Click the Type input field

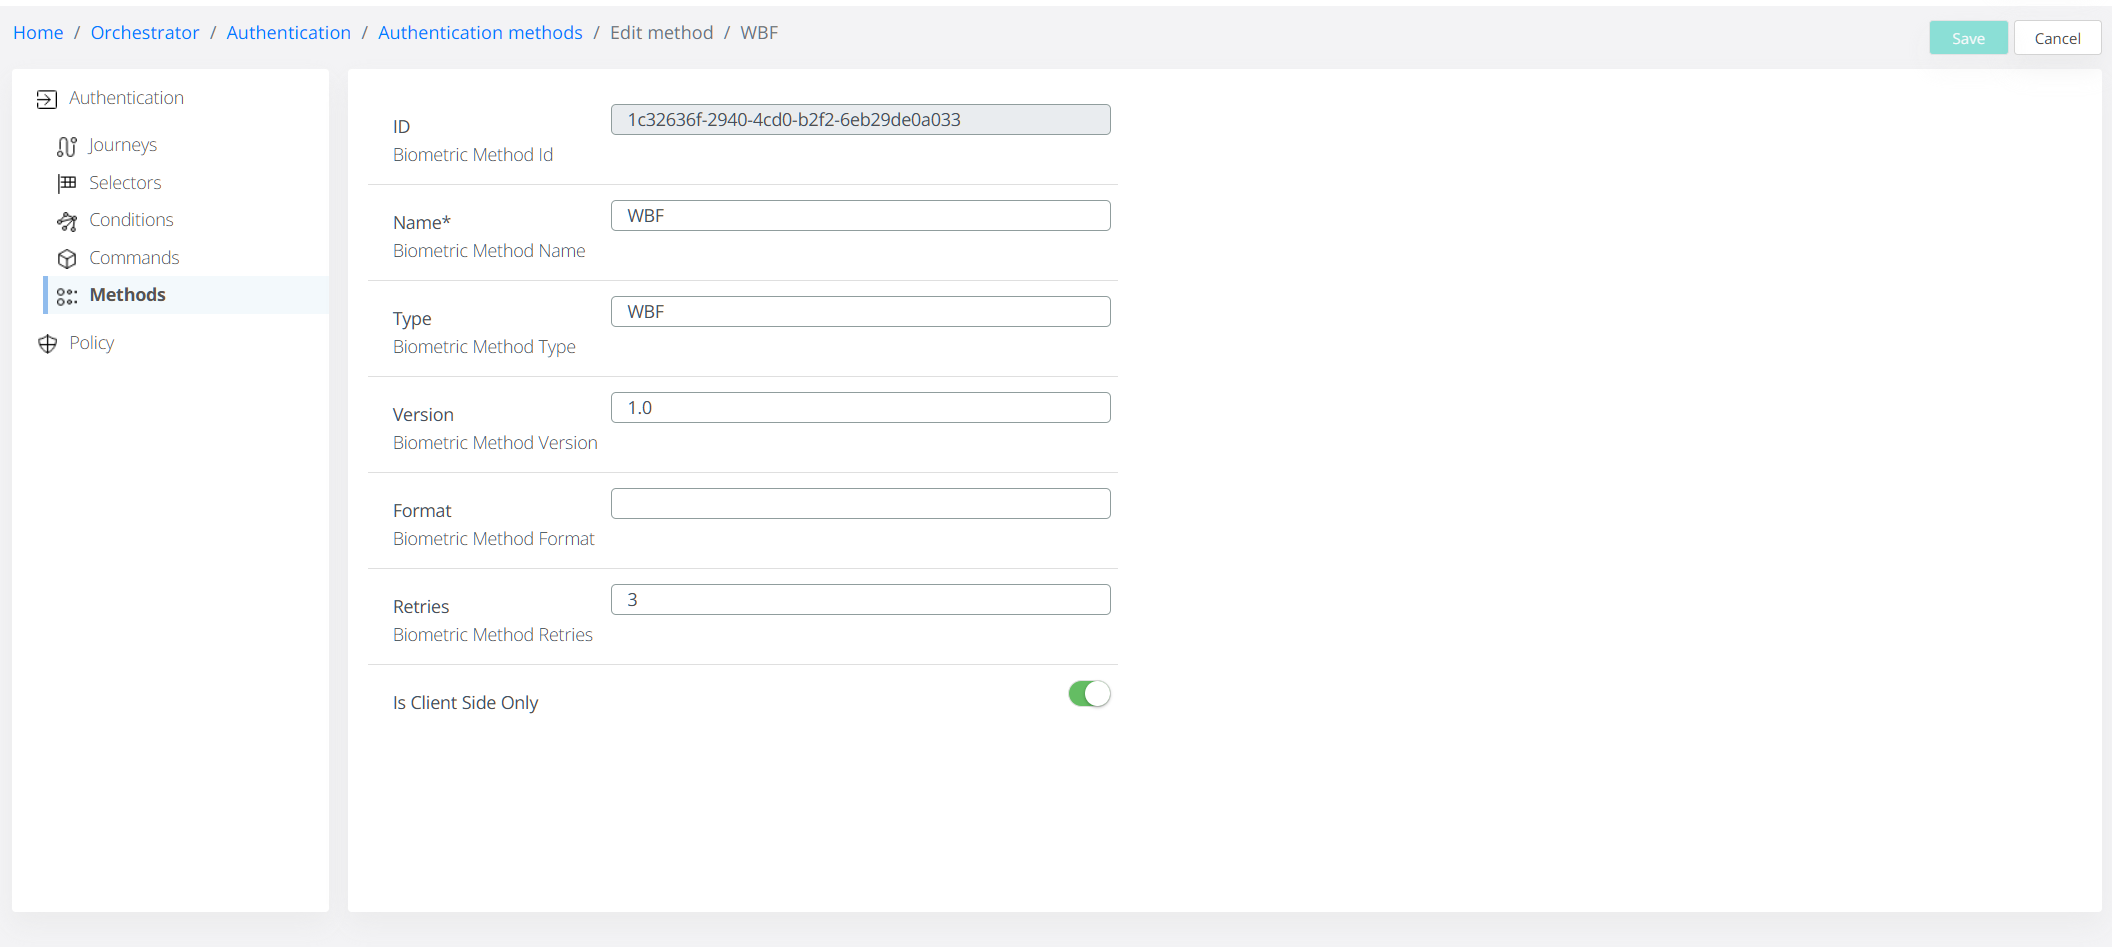[860, 312]
